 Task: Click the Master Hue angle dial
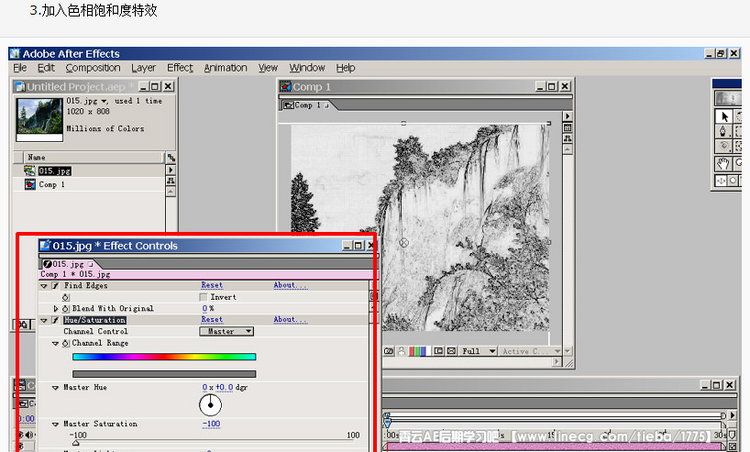tap(210, 405)
